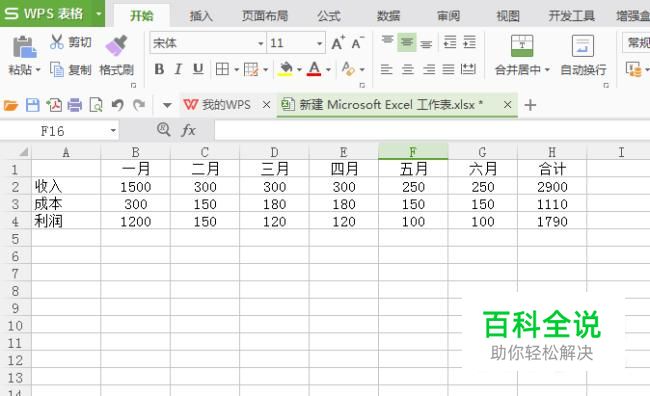Screen dimensions: 650x396
Task: Click the Print icon
Action: tap(75, 105)
